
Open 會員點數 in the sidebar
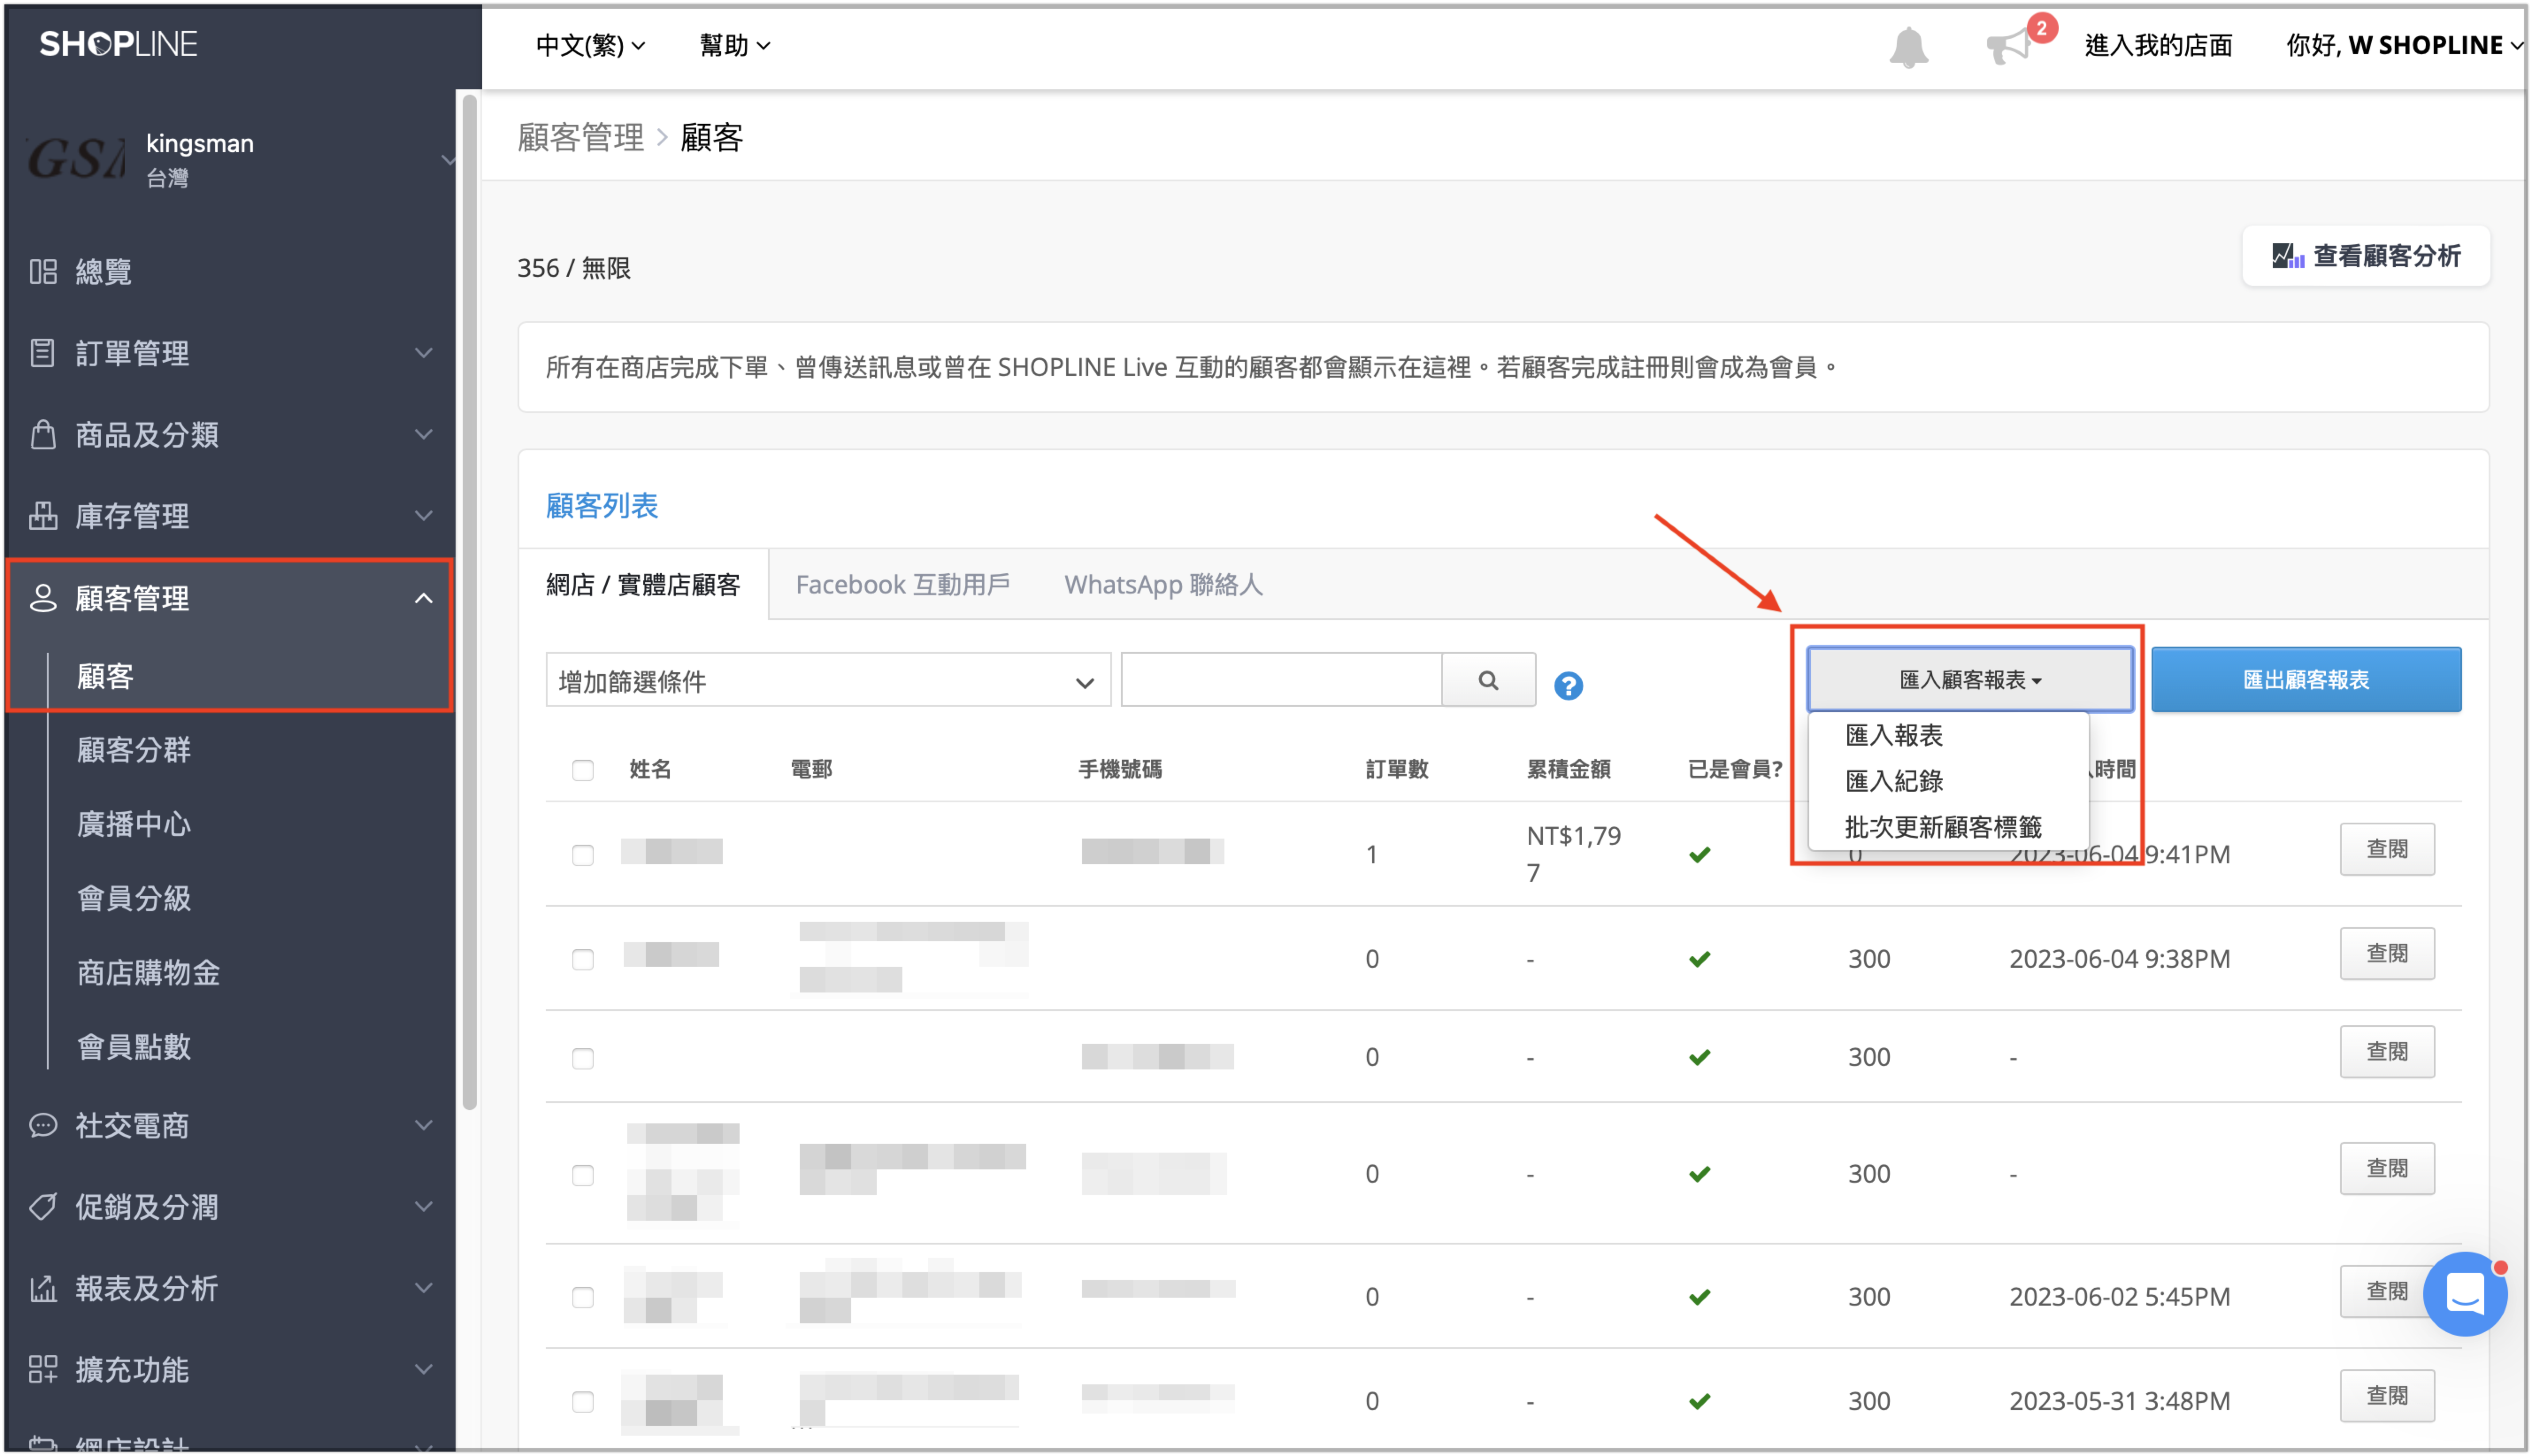point(134,1046)
